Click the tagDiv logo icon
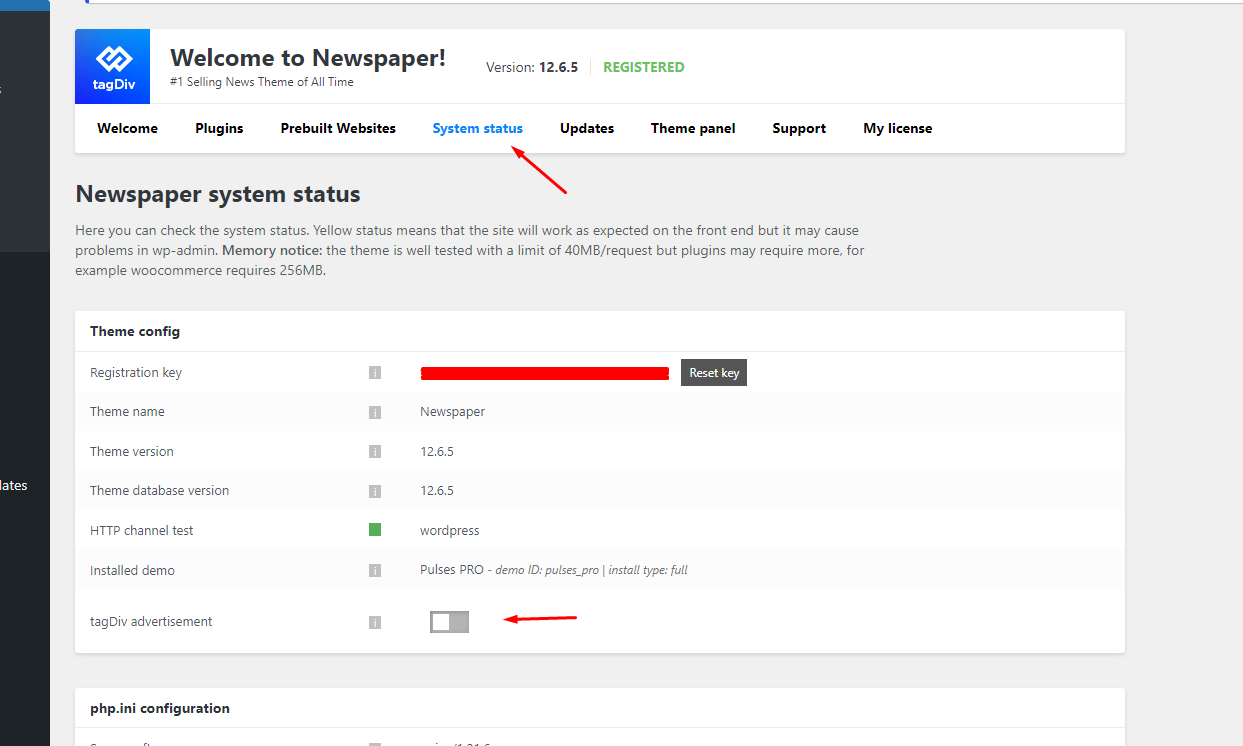 point(112,66)
